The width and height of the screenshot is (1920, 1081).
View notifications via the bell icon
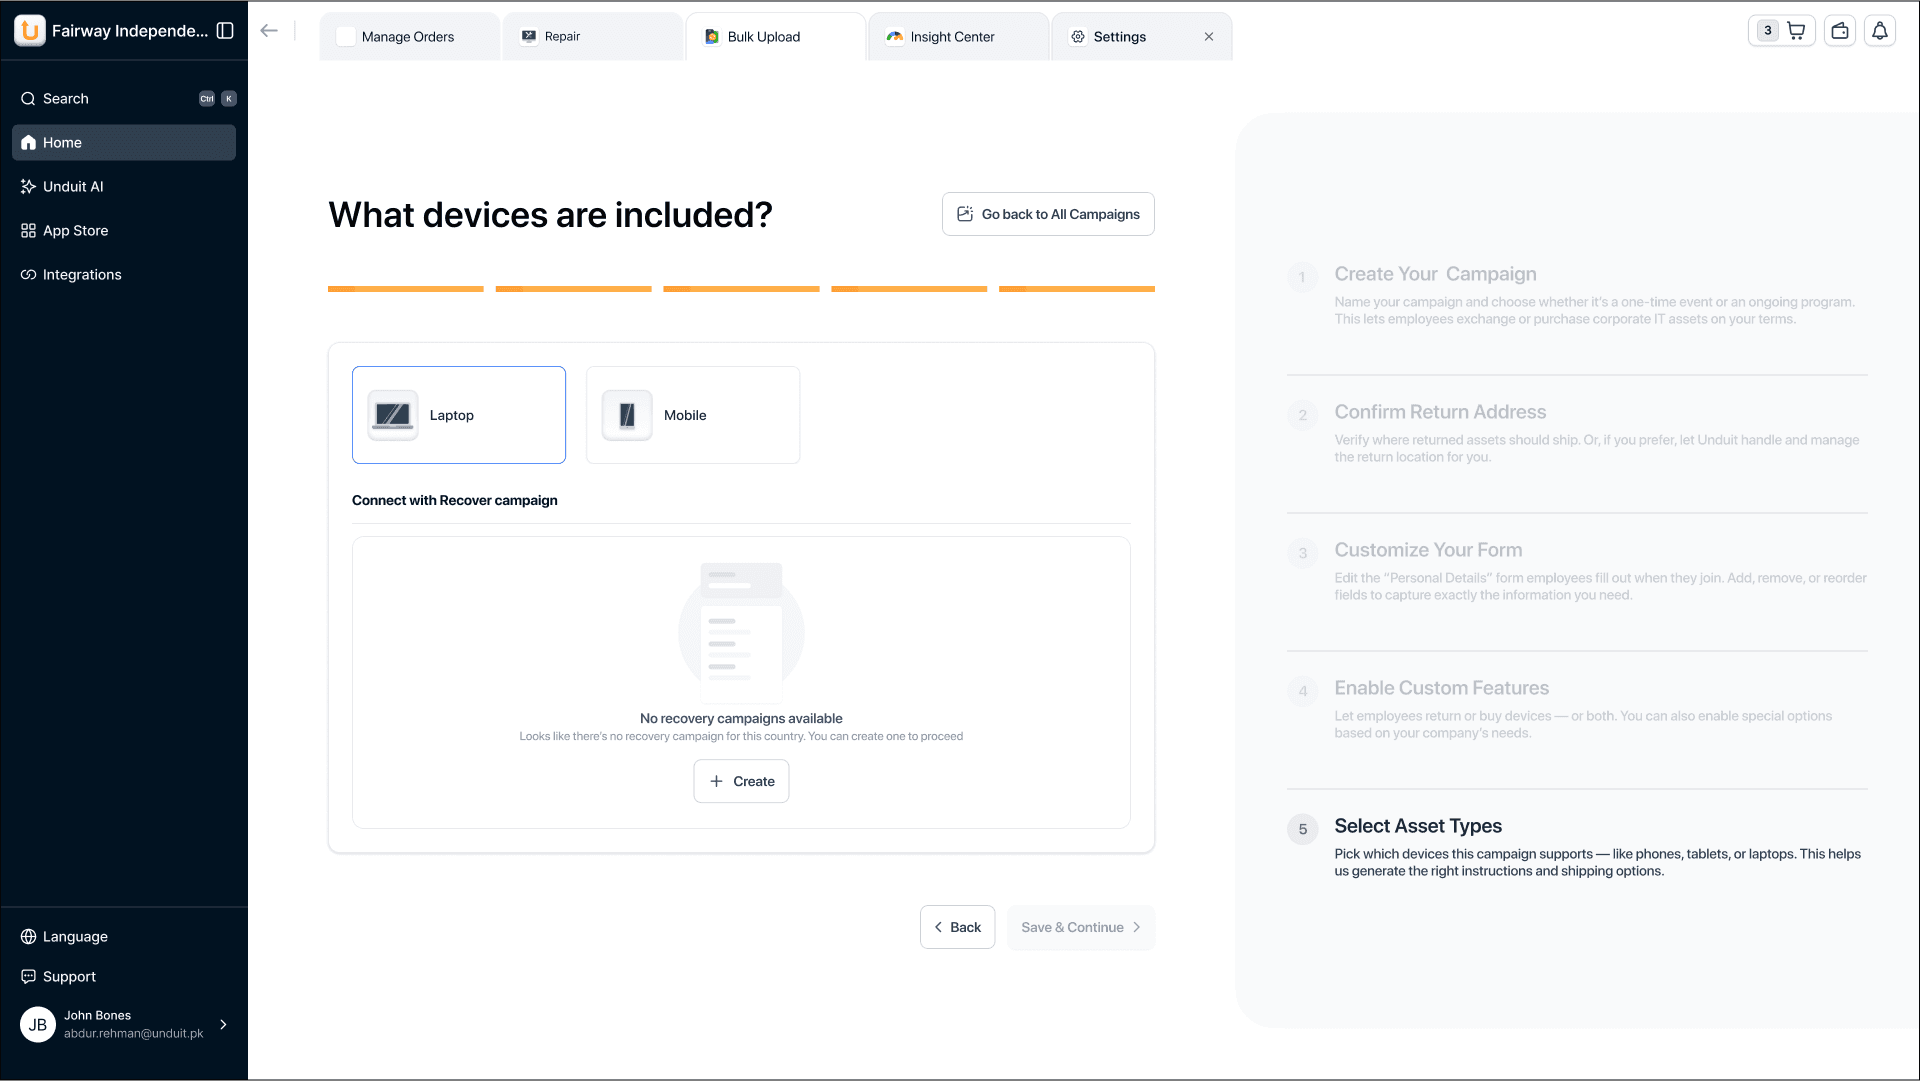1880,30
